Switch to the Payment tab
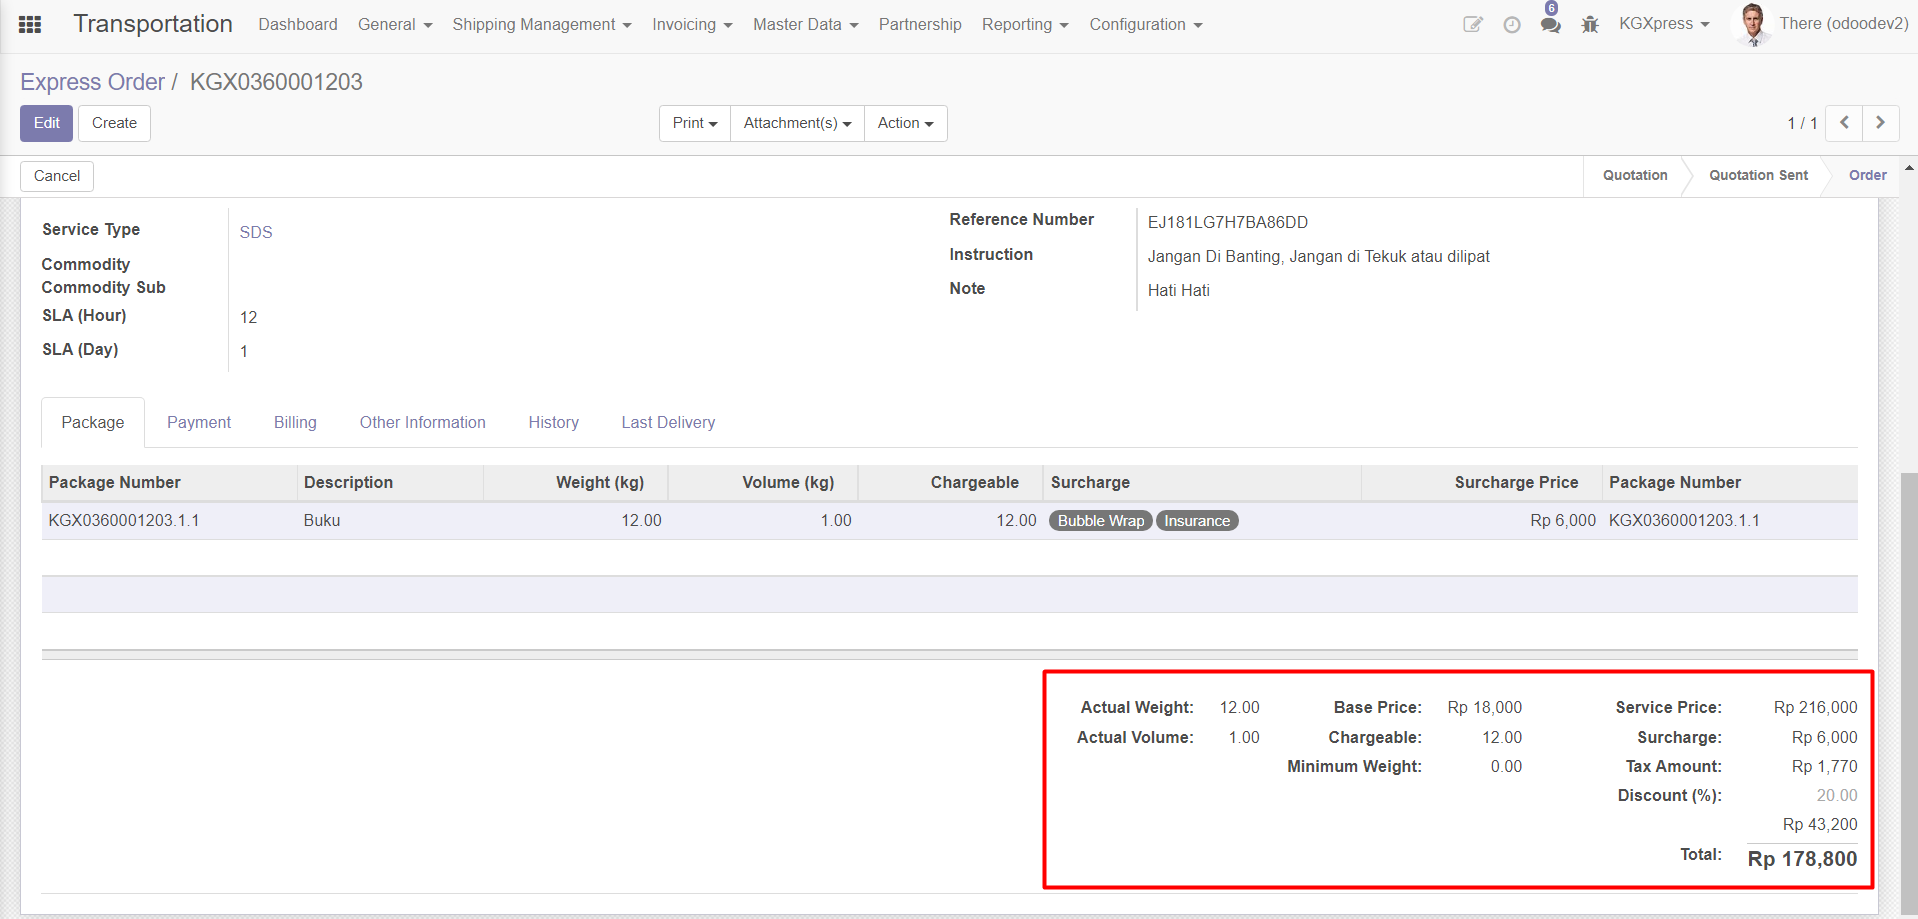This screenshot has height=919, width=1918. pyautogui.click(x=199, y=422)
